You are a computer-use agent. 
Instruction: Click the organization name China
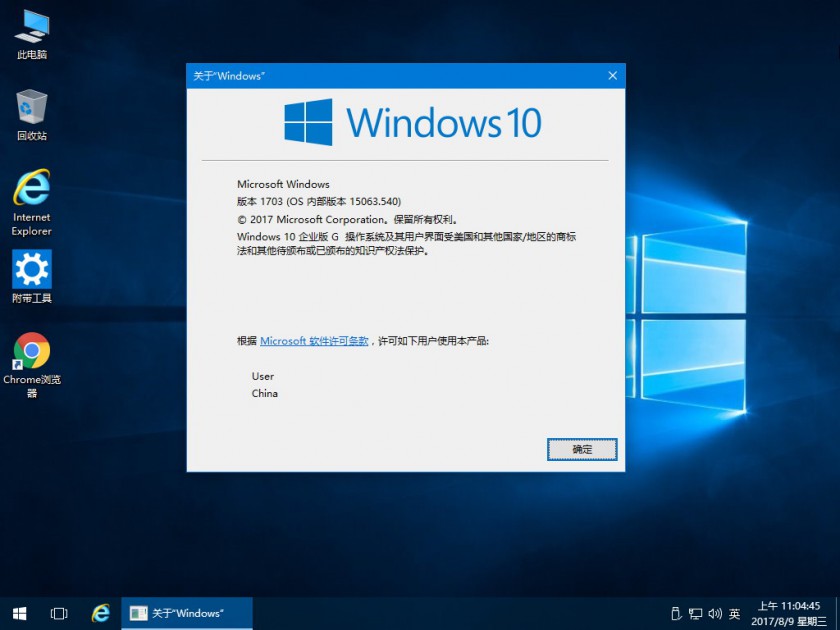(265, 393)
